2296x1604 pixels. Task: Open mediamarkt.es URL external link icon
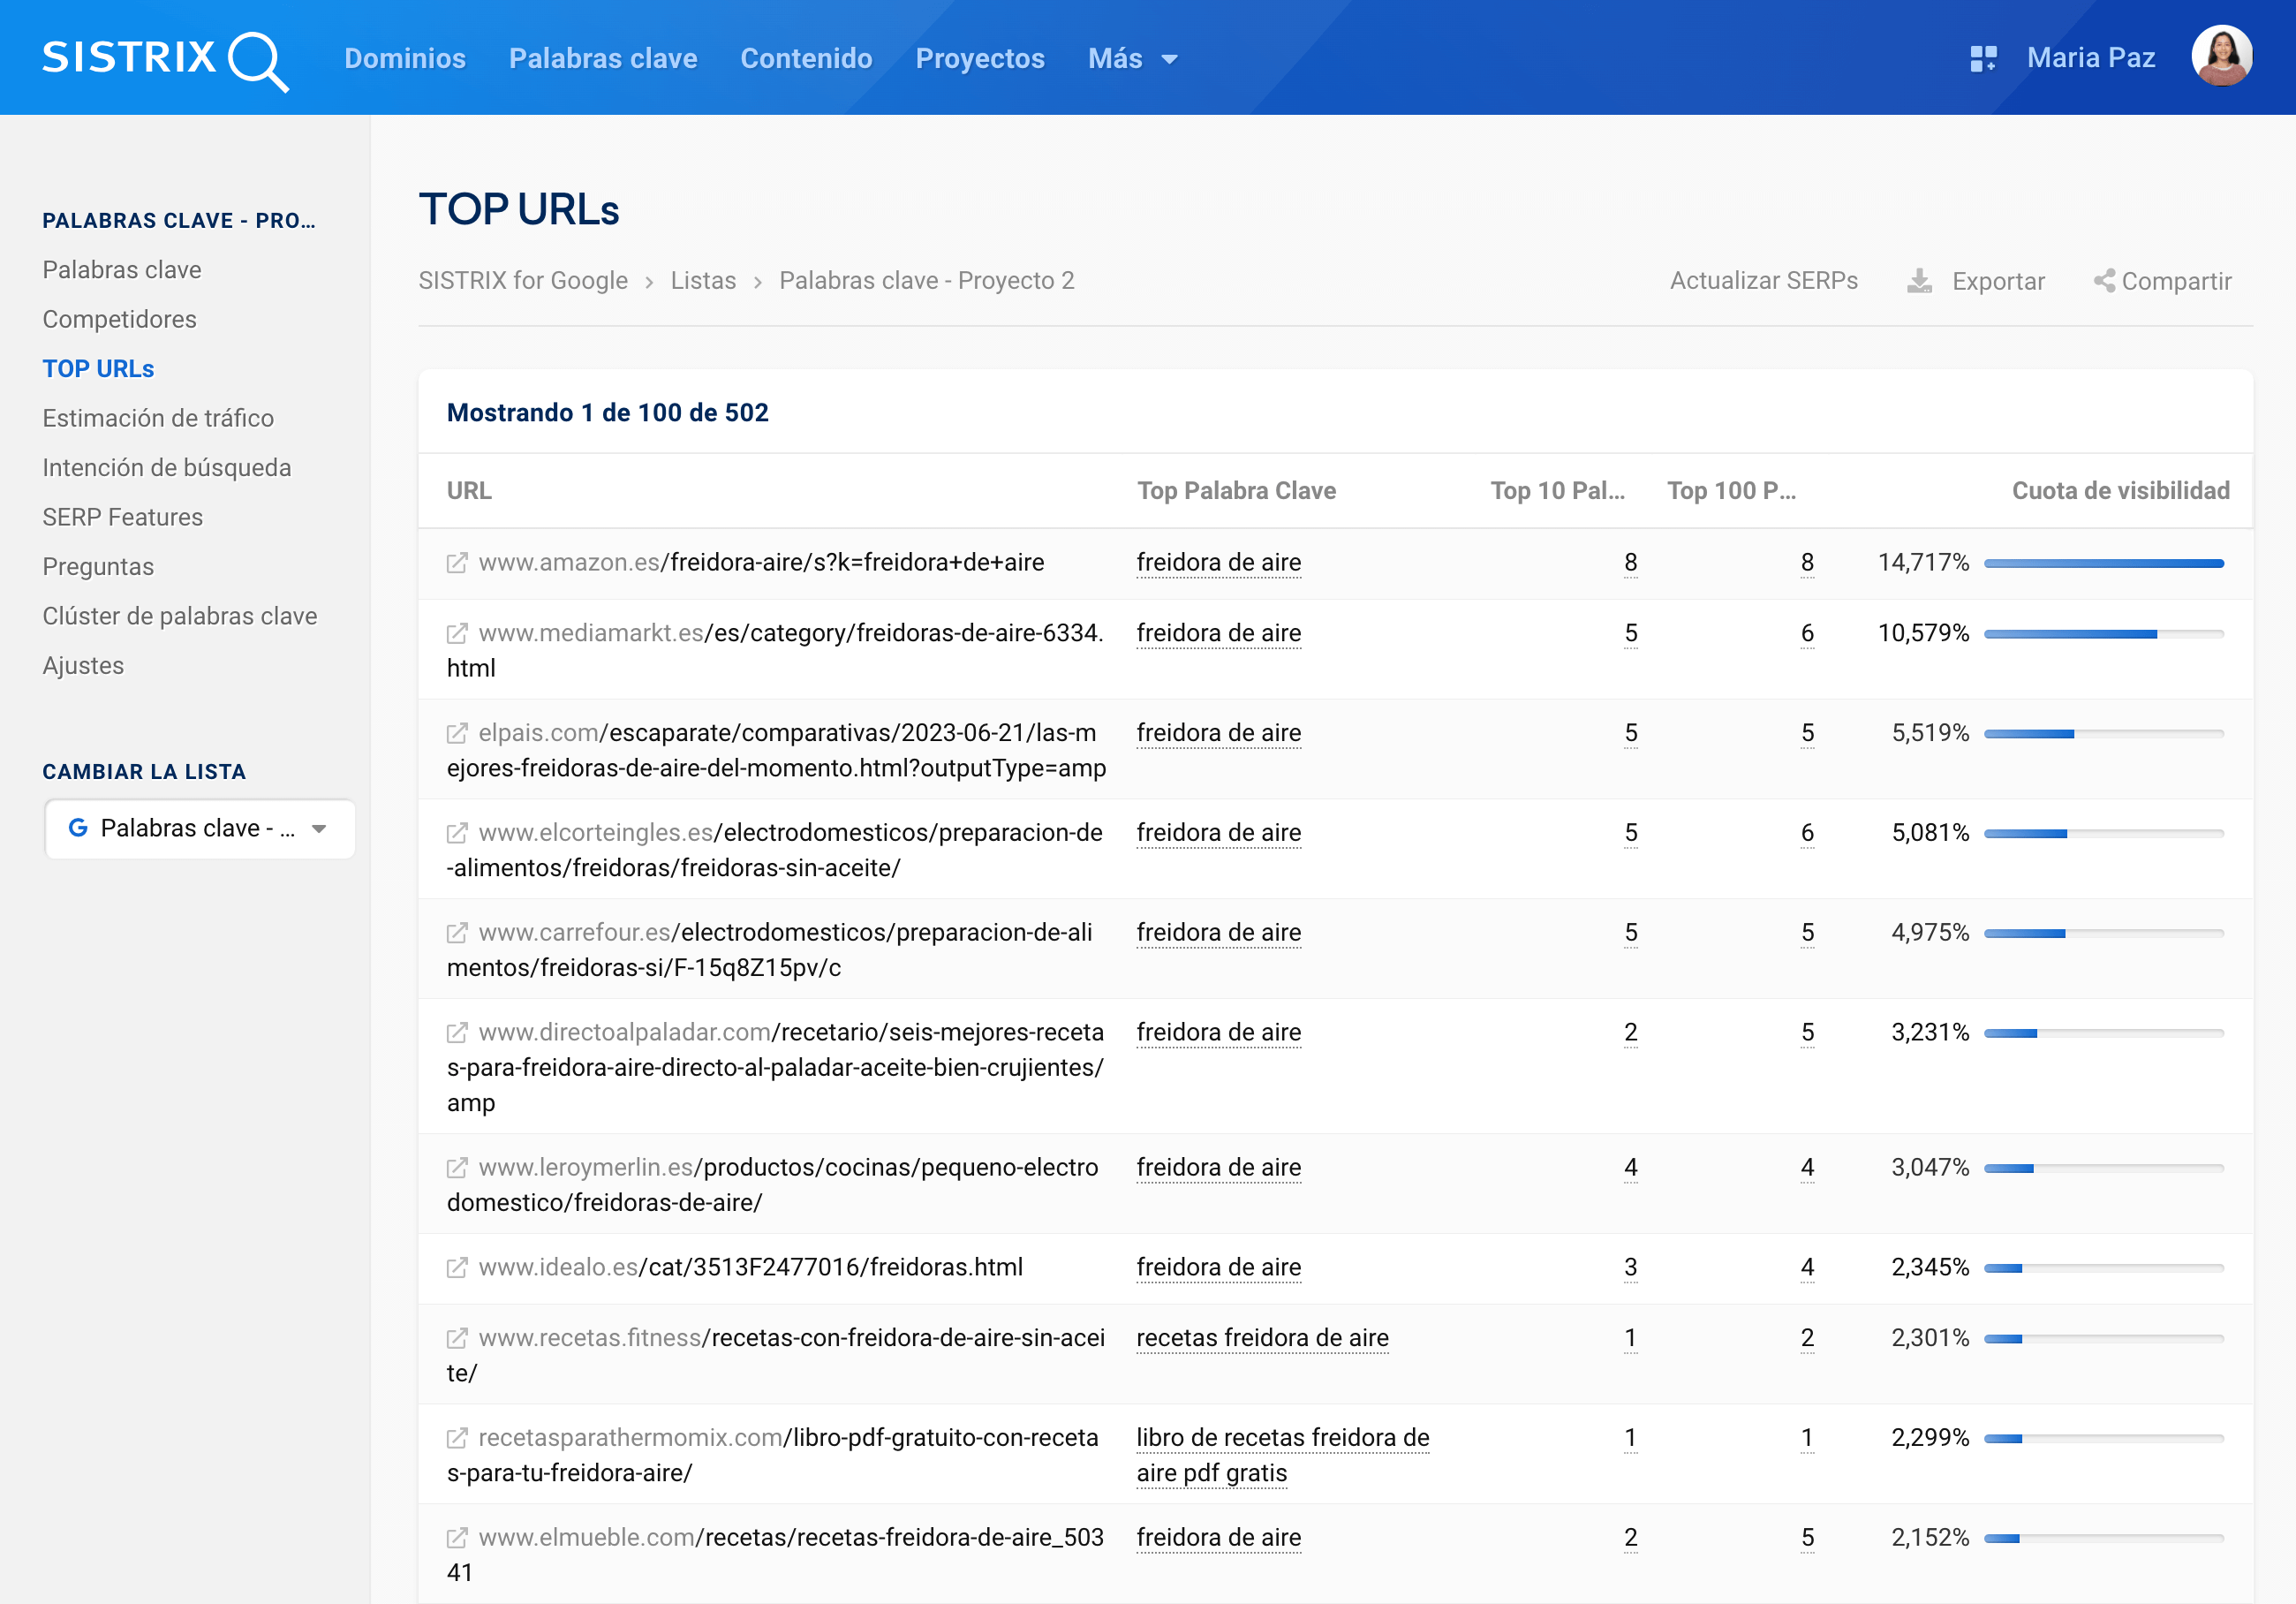457,634
